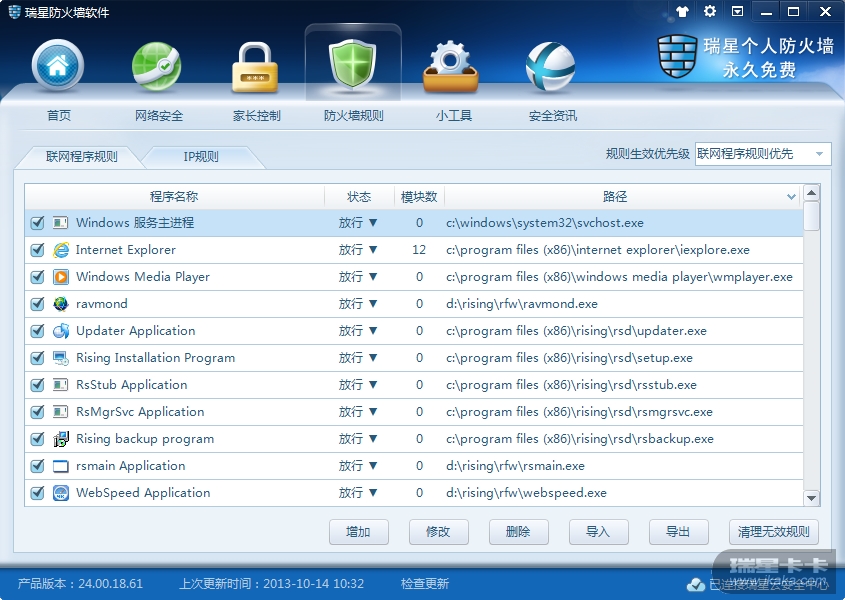
Task: Click the 检查更新 link
Action: point(425,584)
